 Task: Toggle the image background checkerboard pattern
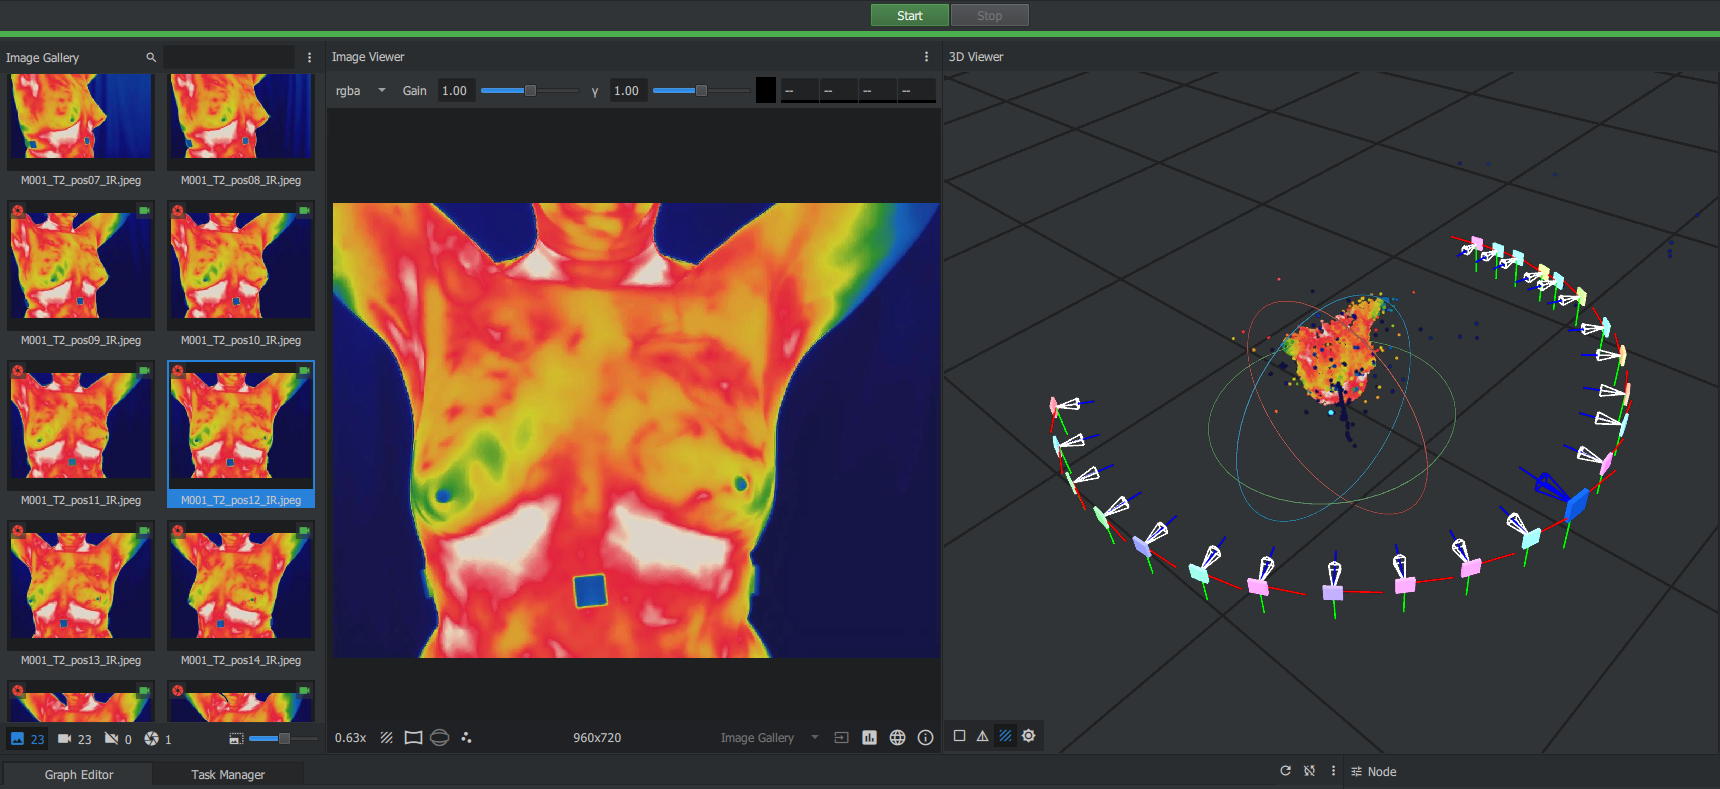tap(386, 738)
